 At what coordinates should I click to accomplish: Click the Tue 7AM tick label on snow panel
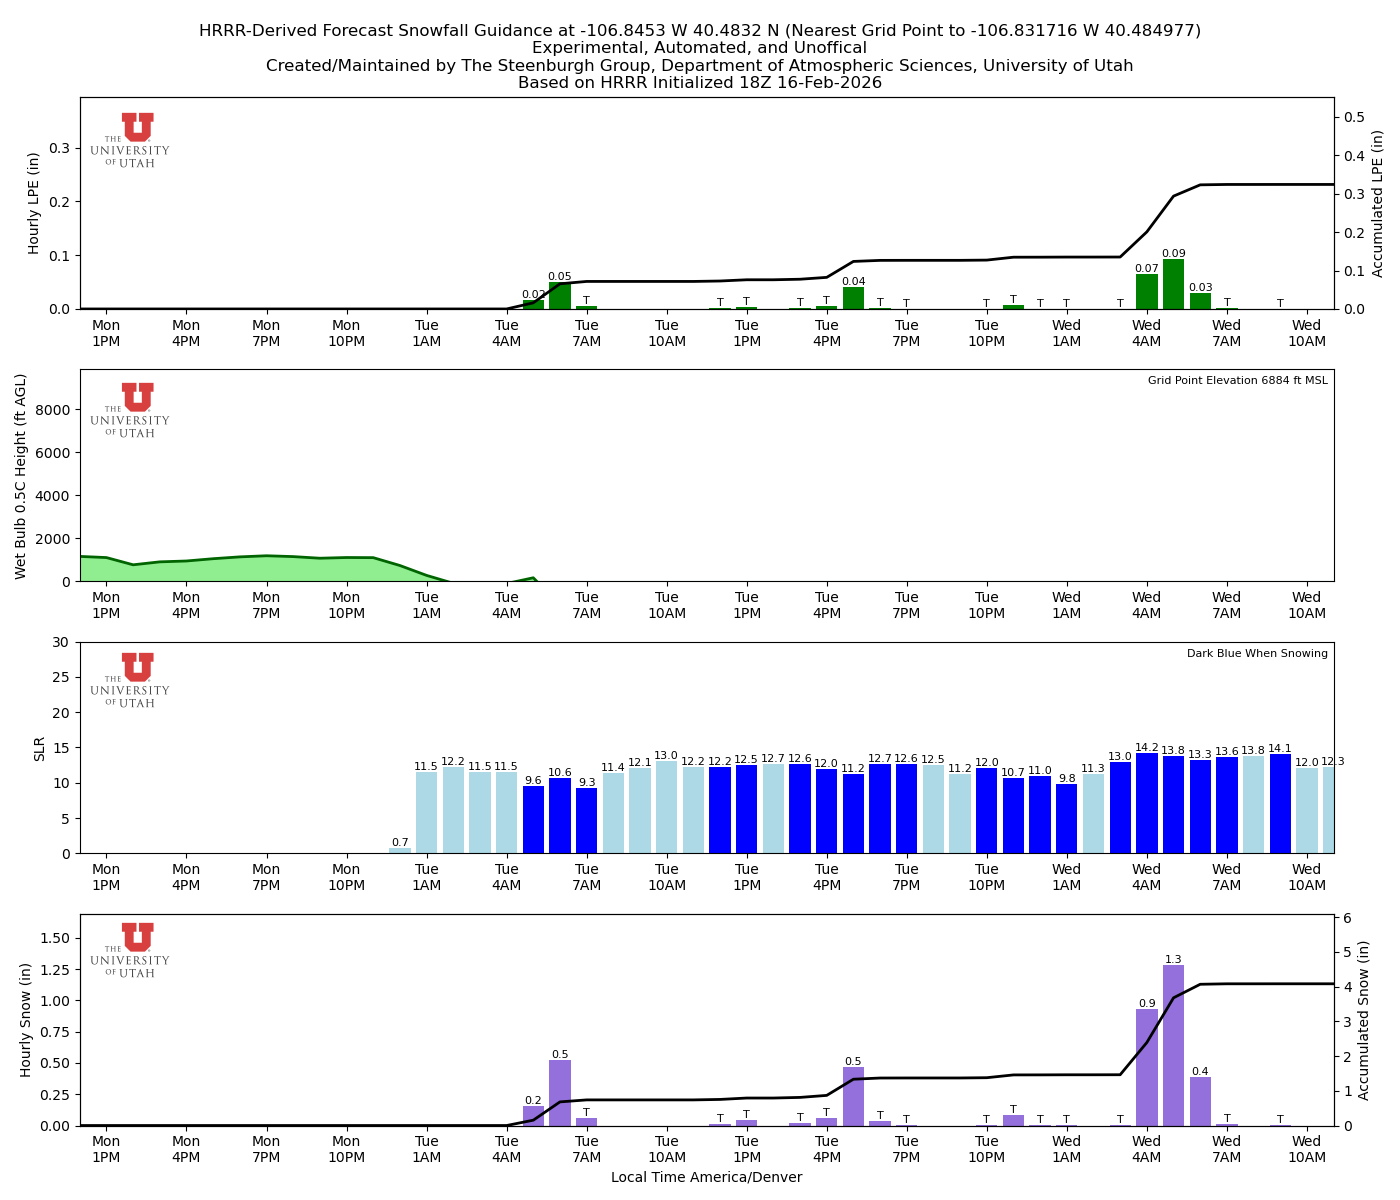pyautogui.click(x=587, y=1148)
